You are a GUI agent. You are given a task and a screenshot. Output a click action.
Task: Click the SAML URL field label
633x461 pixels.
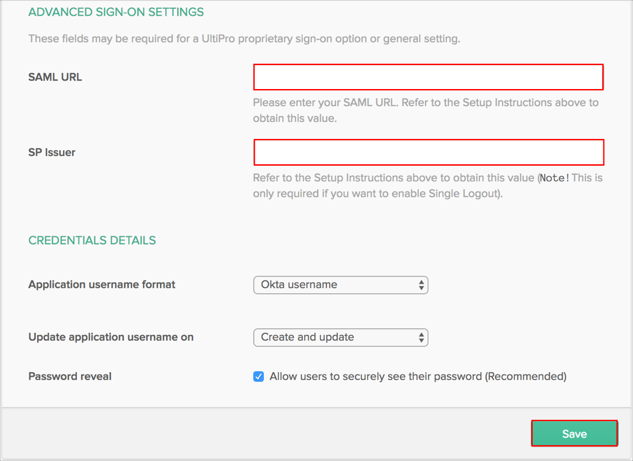click(55, 77)
